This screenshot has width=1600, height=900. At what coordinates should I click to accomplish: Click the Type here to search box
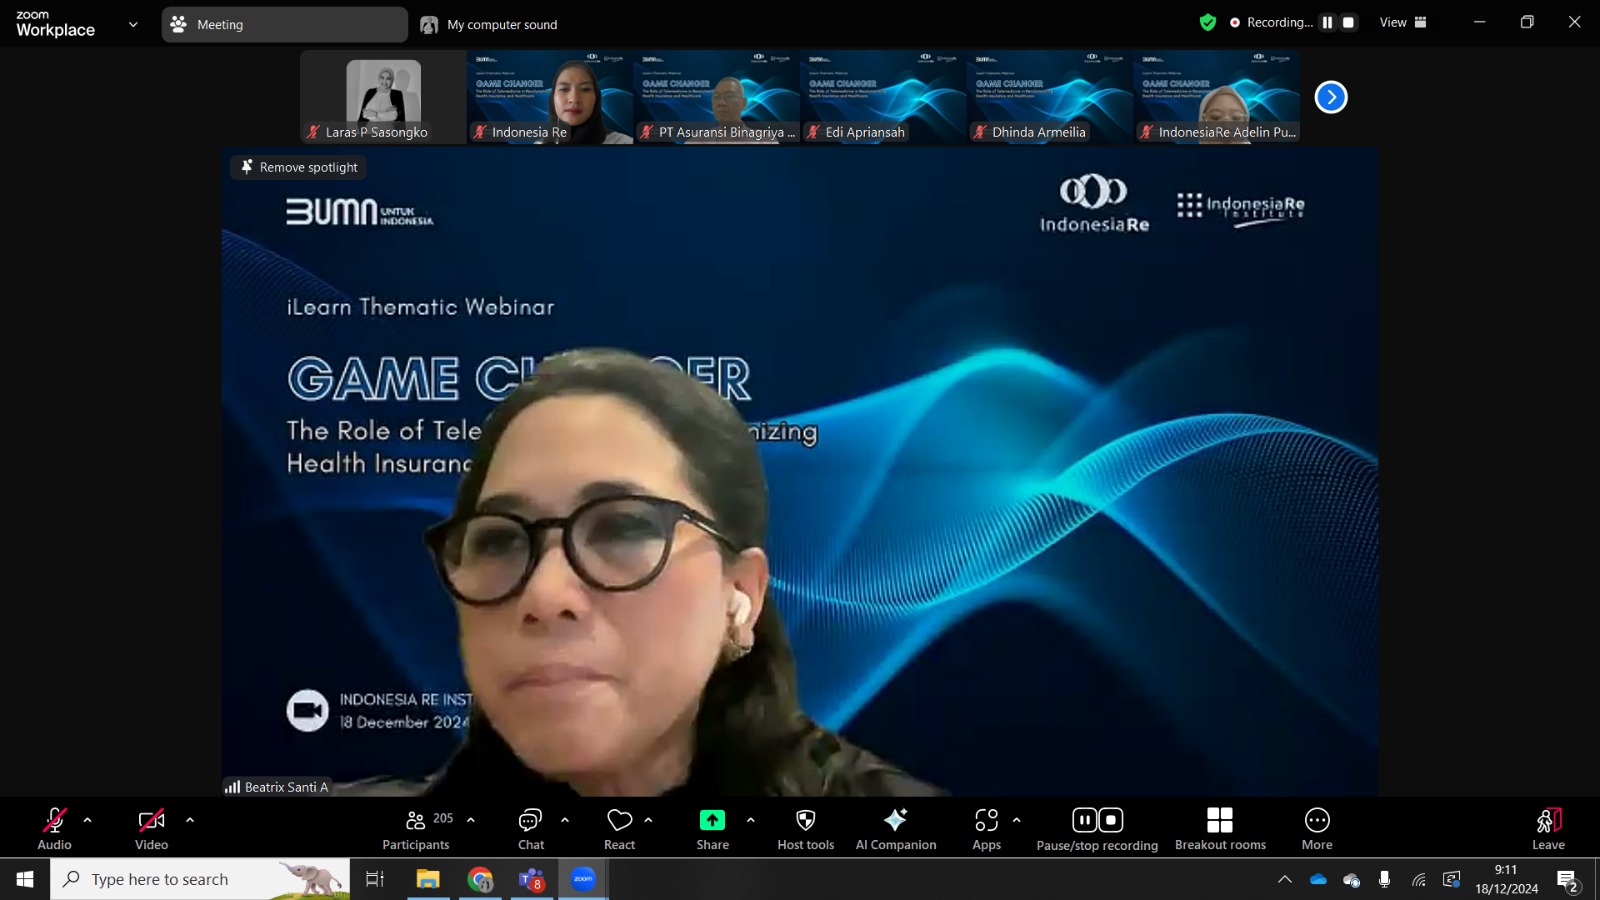click(x=200, y=879)
